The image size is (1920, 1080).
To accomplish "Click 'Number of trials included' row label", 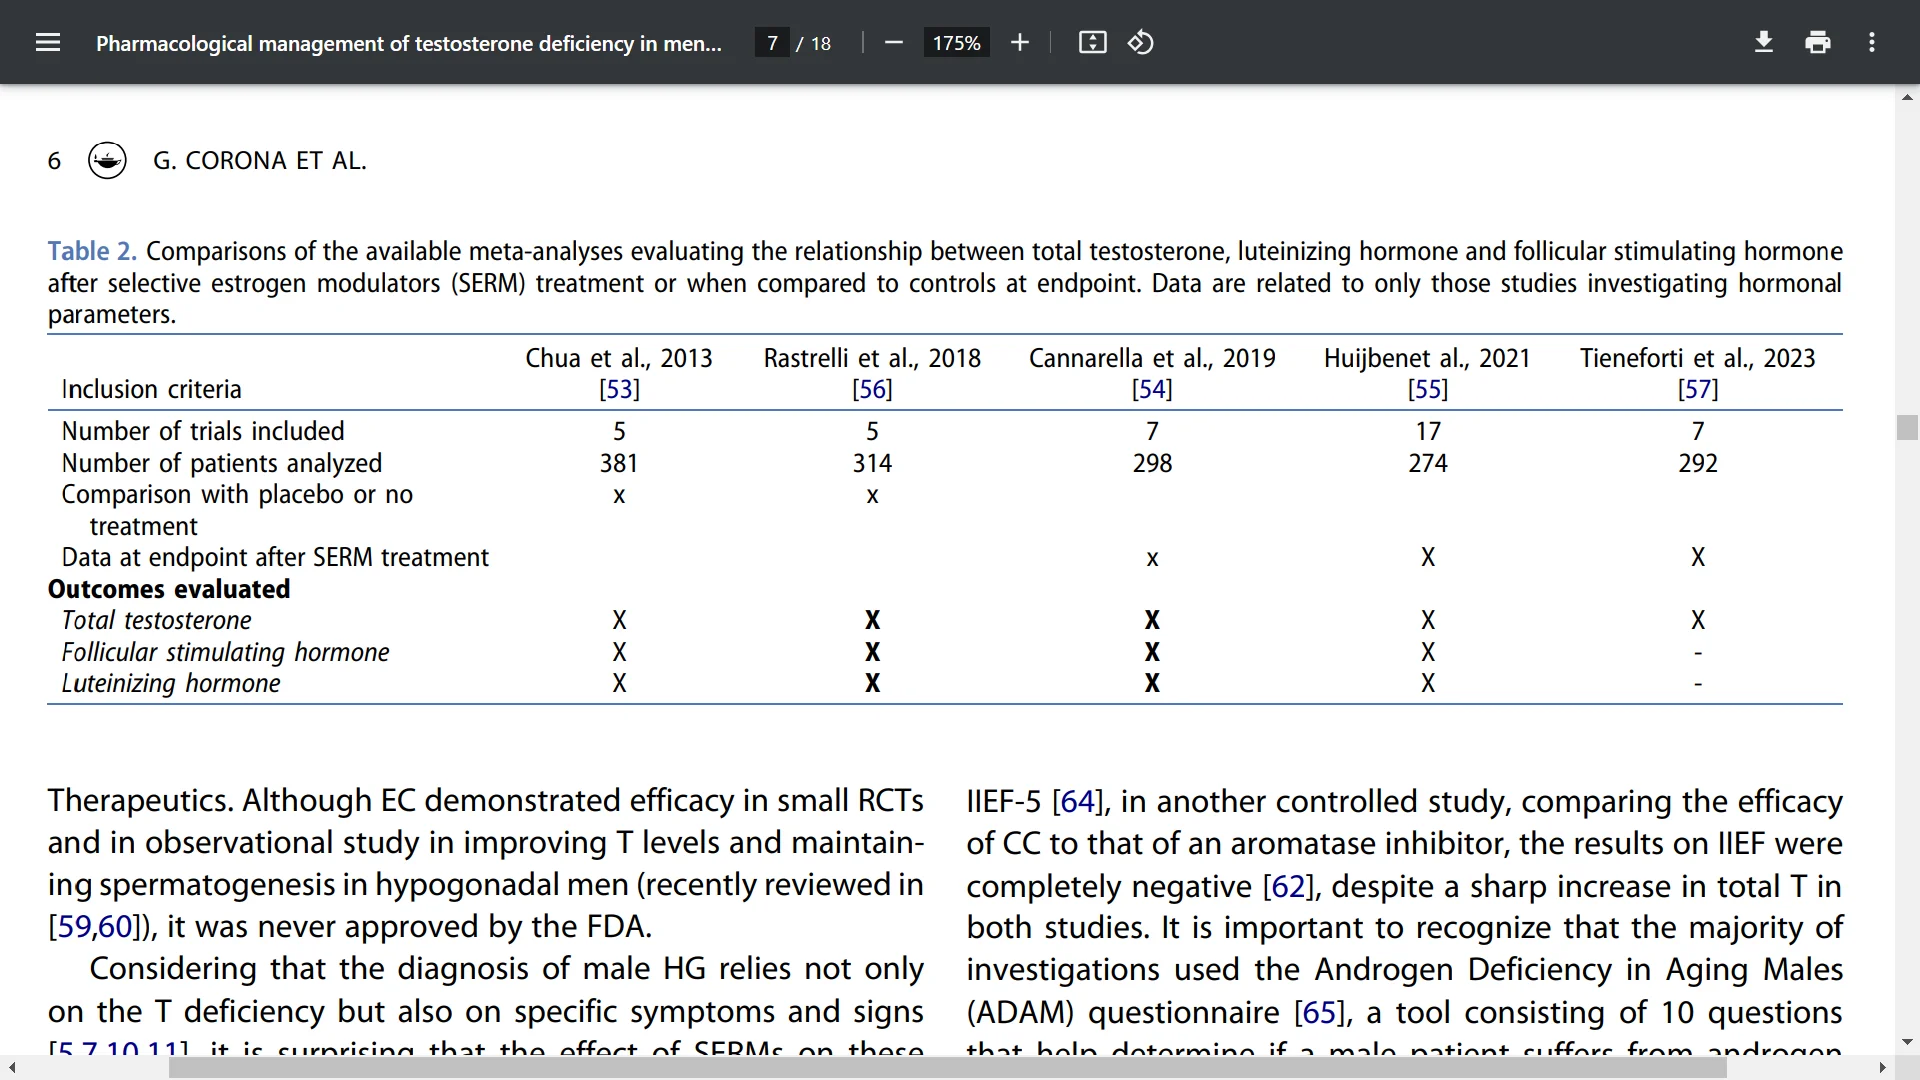I will 203,431.
